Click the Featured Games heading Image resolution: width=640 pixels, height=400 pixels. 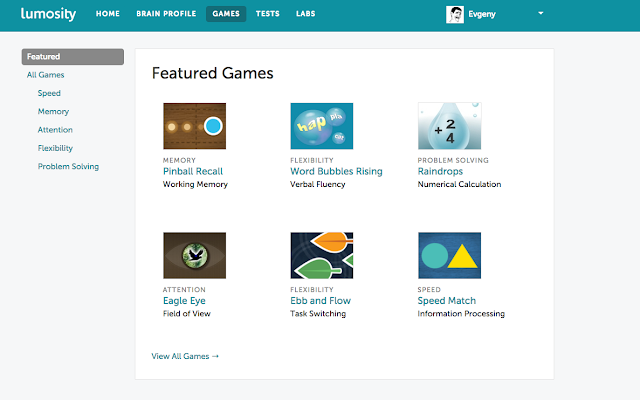(x=213, y=73)
